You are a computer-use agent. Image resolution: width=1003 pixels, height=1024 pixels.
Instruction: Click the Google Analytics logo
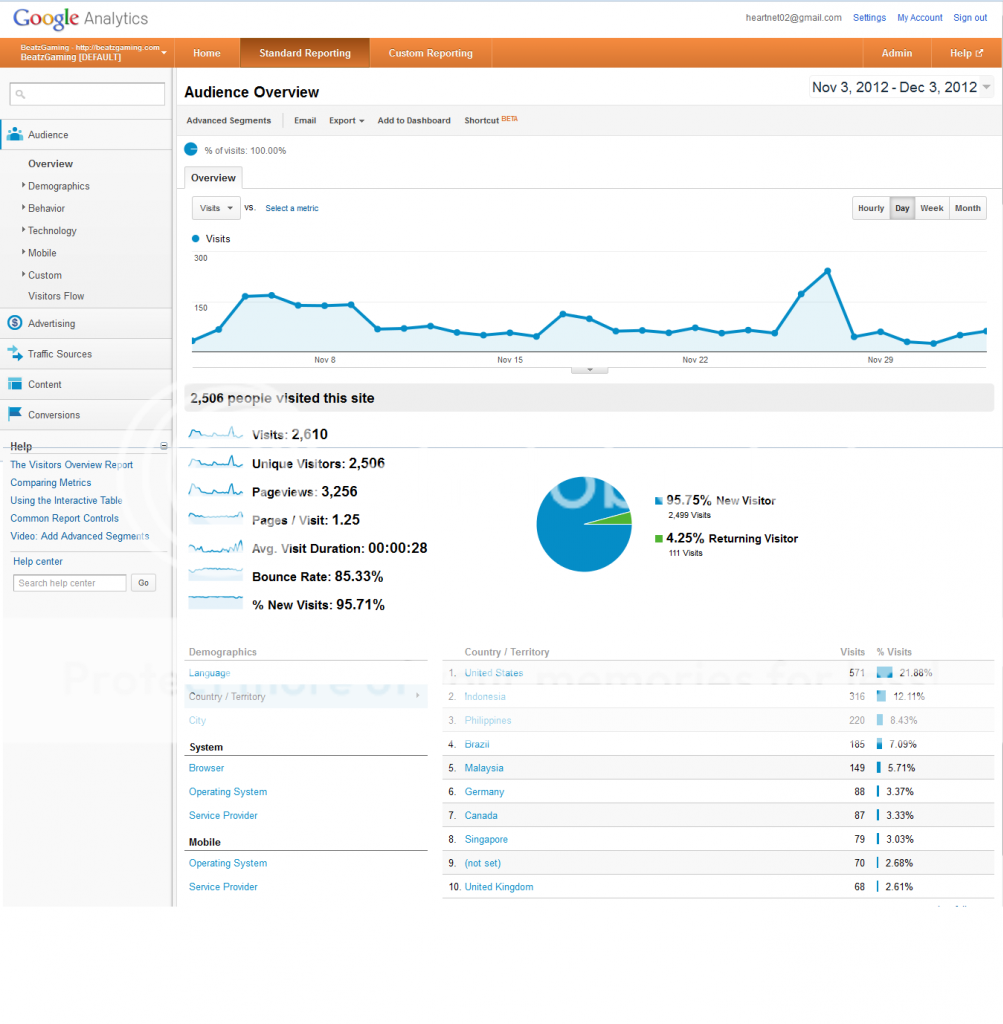coord(80,18)
